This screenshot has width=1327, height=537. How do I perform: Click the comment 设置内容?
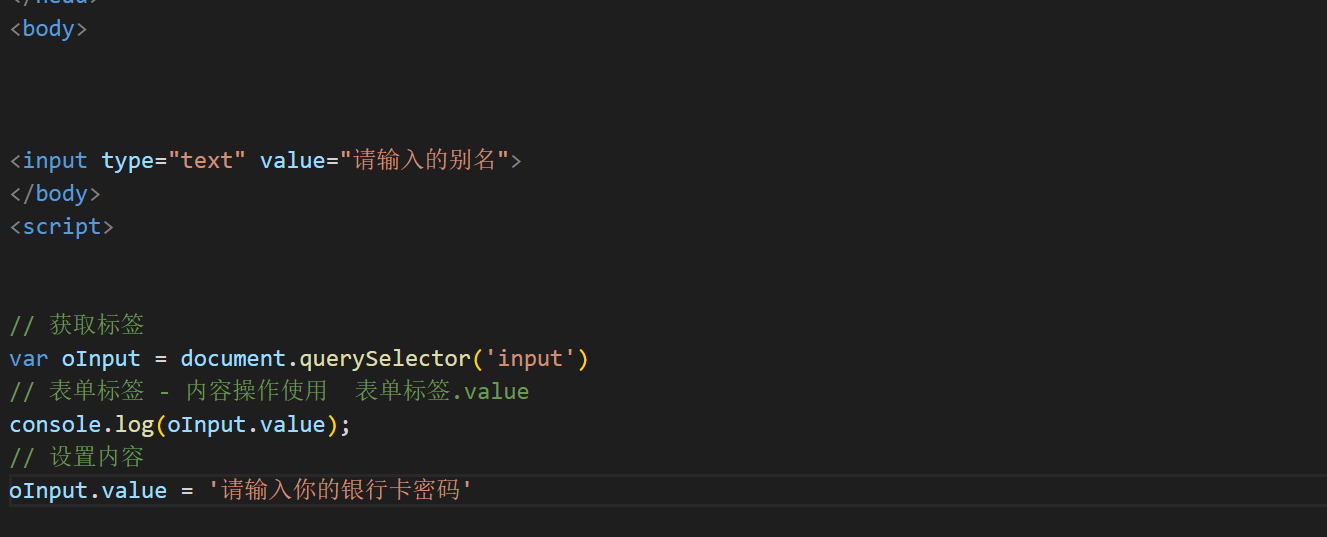click(77, 457)
